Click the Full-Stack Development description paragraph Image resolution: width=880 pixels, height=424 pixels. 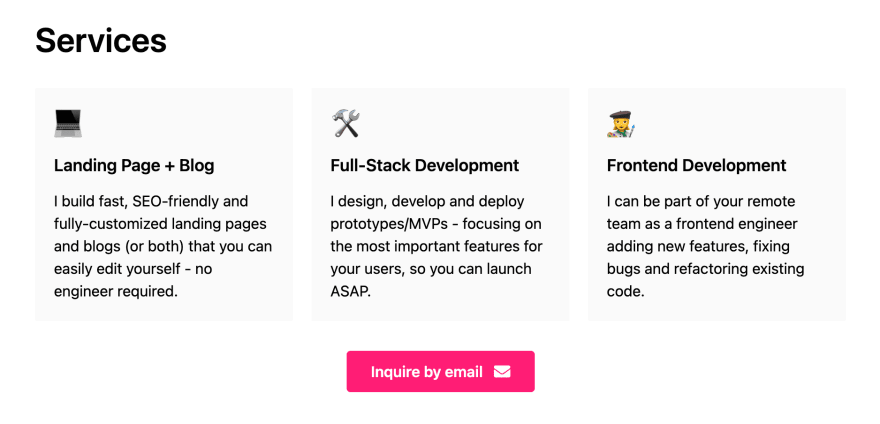(x=437, y=247)
